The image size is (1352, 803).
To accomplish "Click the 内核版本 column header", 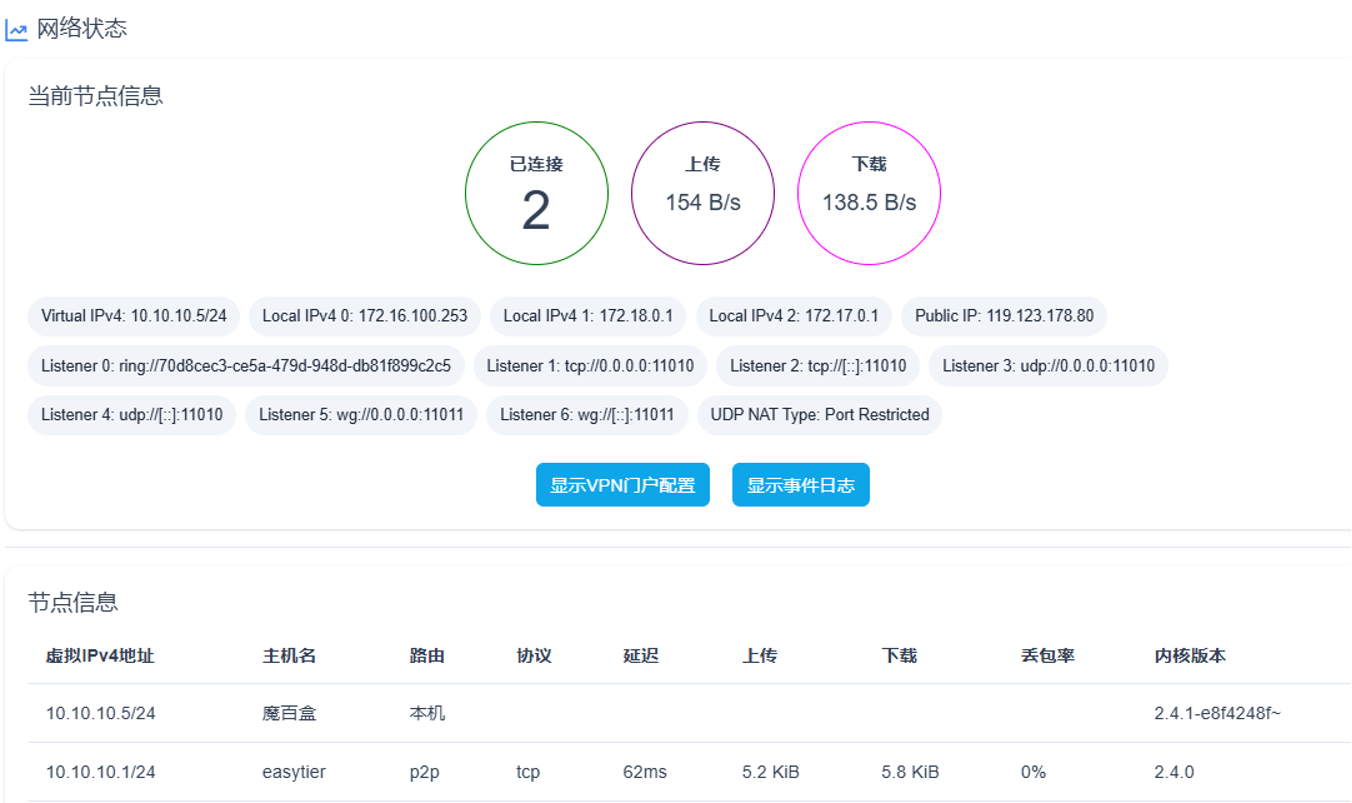I will coord(1189,656).
